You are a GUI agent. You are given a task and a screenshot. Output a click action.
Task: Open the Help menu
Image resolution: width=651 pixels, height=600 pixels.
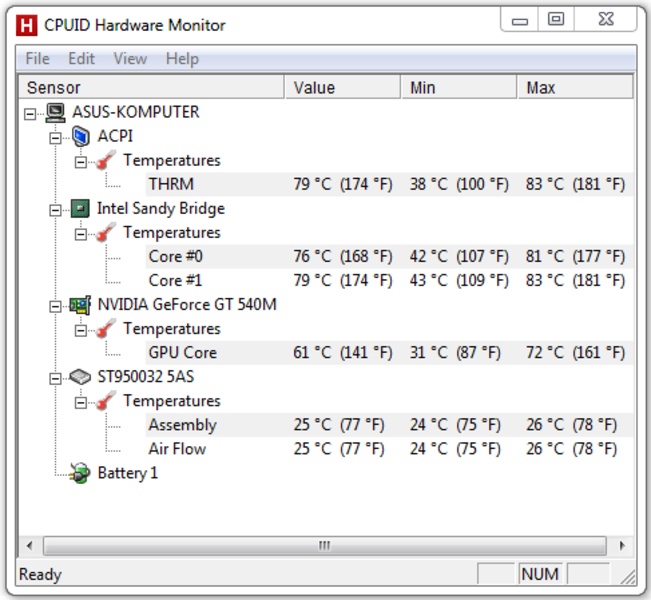(182, 59)
